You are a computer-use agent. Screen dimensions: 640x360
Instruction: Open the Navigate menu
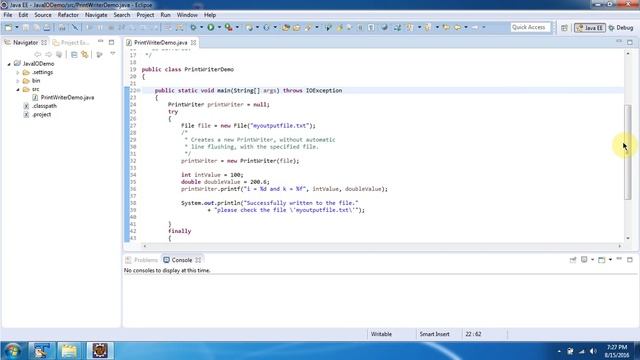point(96,15)
